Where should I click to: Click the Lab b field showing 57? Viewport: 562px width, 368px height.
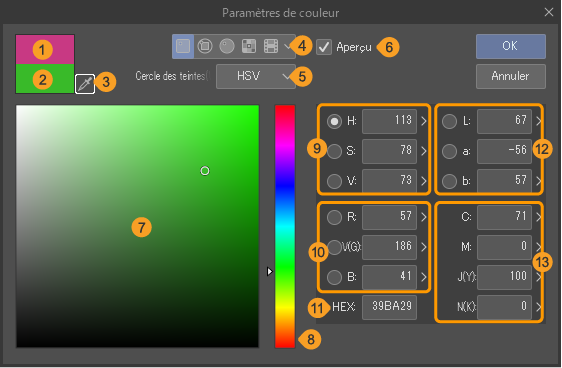pos(504,181)
